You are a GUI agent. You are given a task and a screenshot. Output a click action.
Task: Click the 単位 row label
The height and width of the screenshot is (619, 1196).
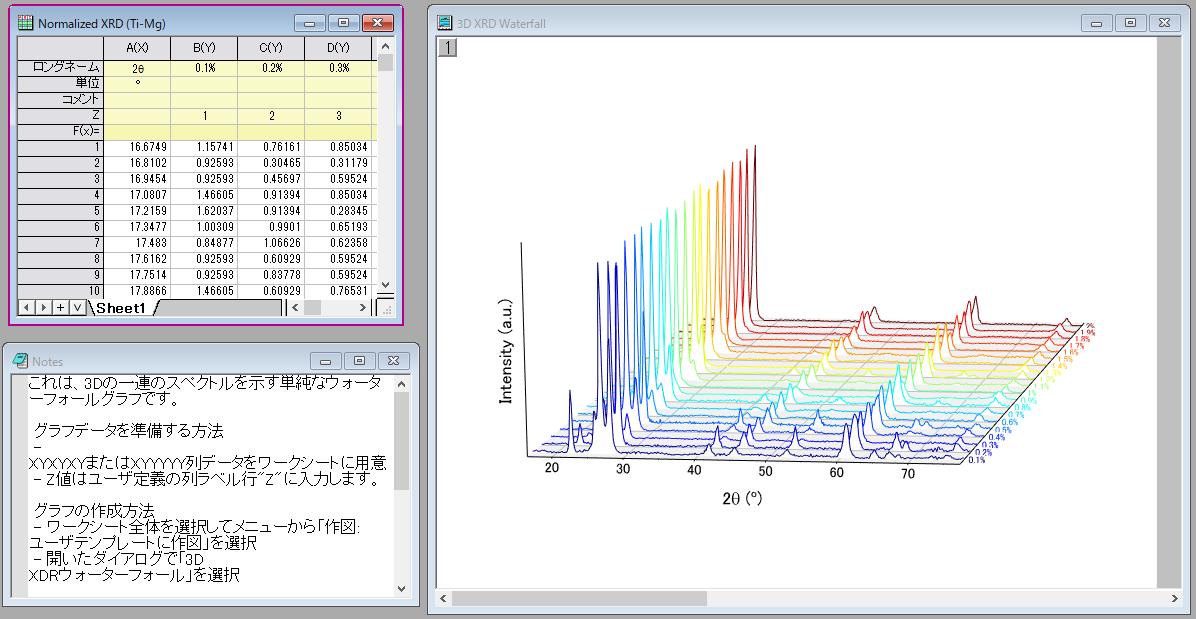point(60,84)
